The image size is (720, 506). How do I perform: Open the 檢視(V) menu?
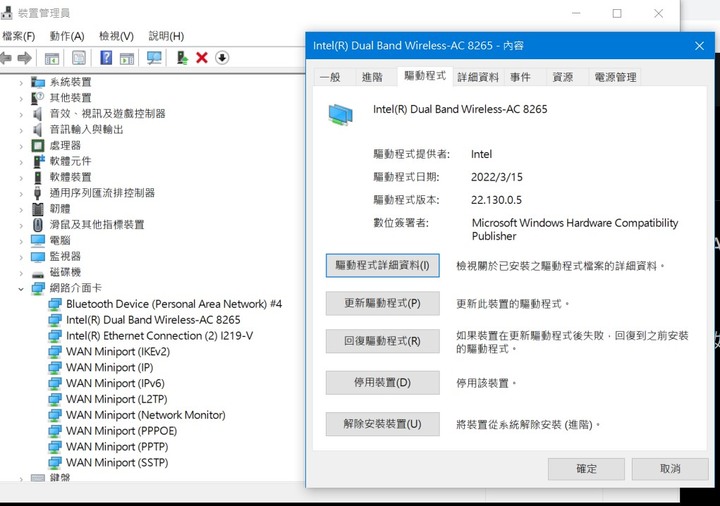[x=117, y=36]
